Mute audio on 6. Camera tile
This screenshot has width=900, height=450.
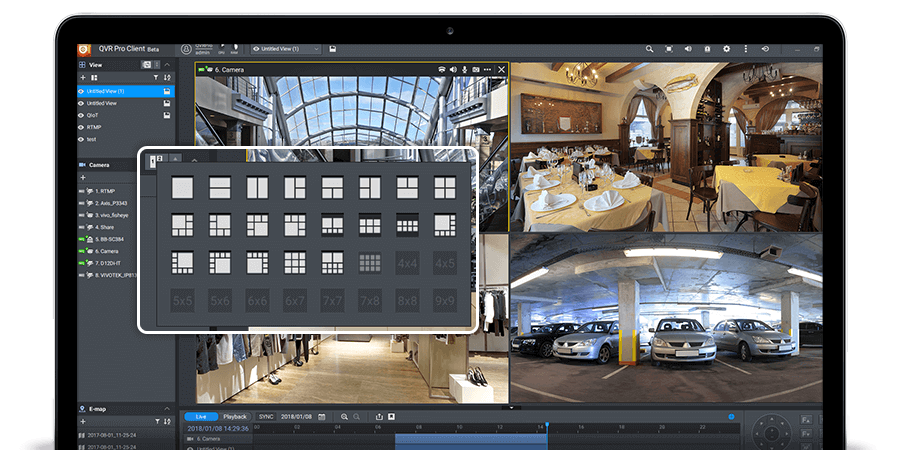pyautogui.click(x=453, y=69)
